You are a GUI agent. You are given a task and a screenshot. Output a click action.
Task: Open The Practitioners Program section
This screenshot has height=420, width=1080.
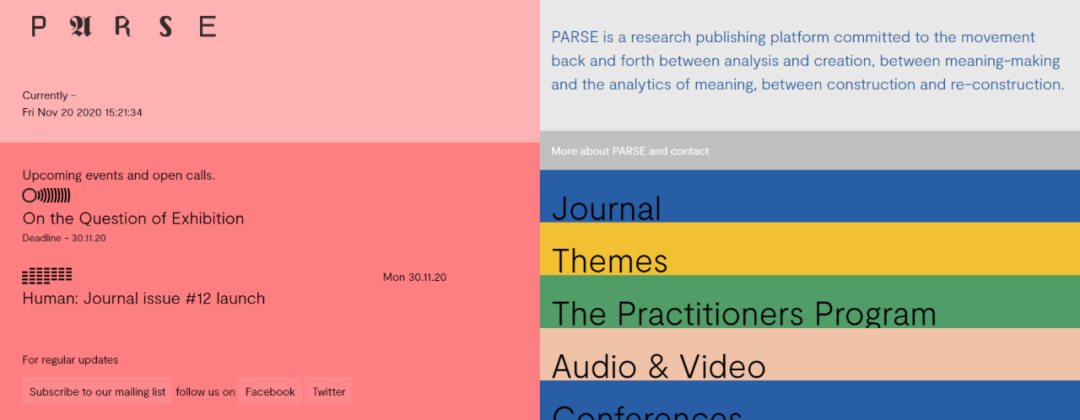[x=810, y=302]
